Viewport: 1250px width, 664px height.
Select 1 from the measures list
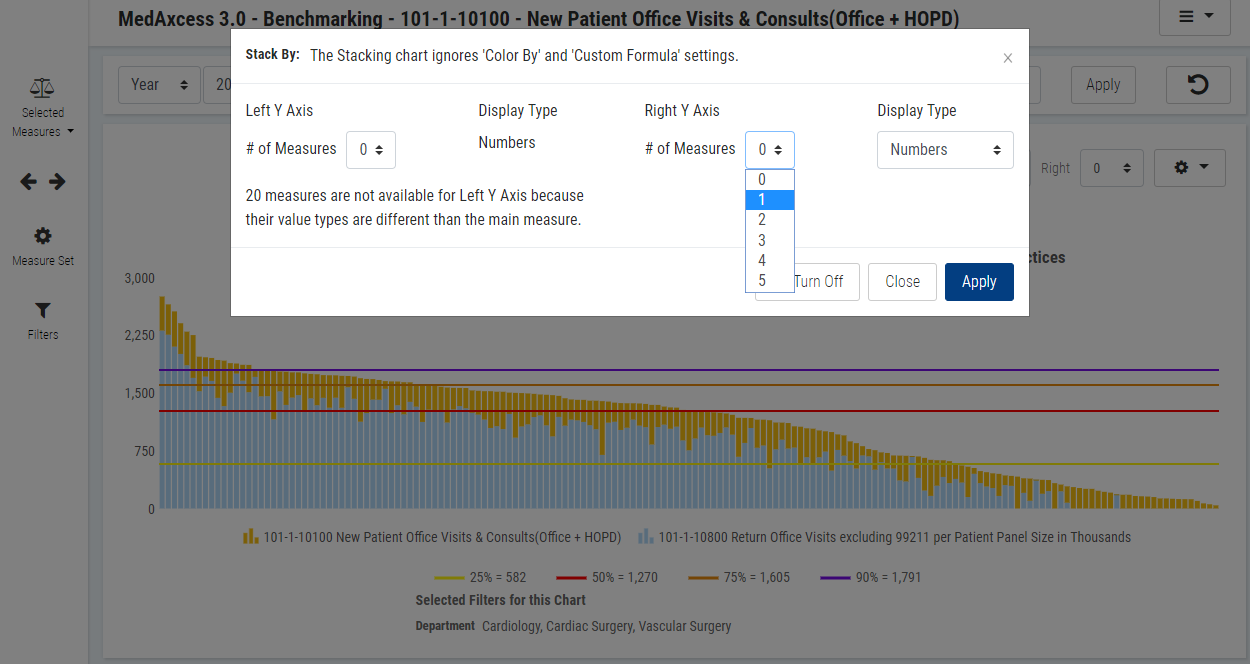click(769, 200)
